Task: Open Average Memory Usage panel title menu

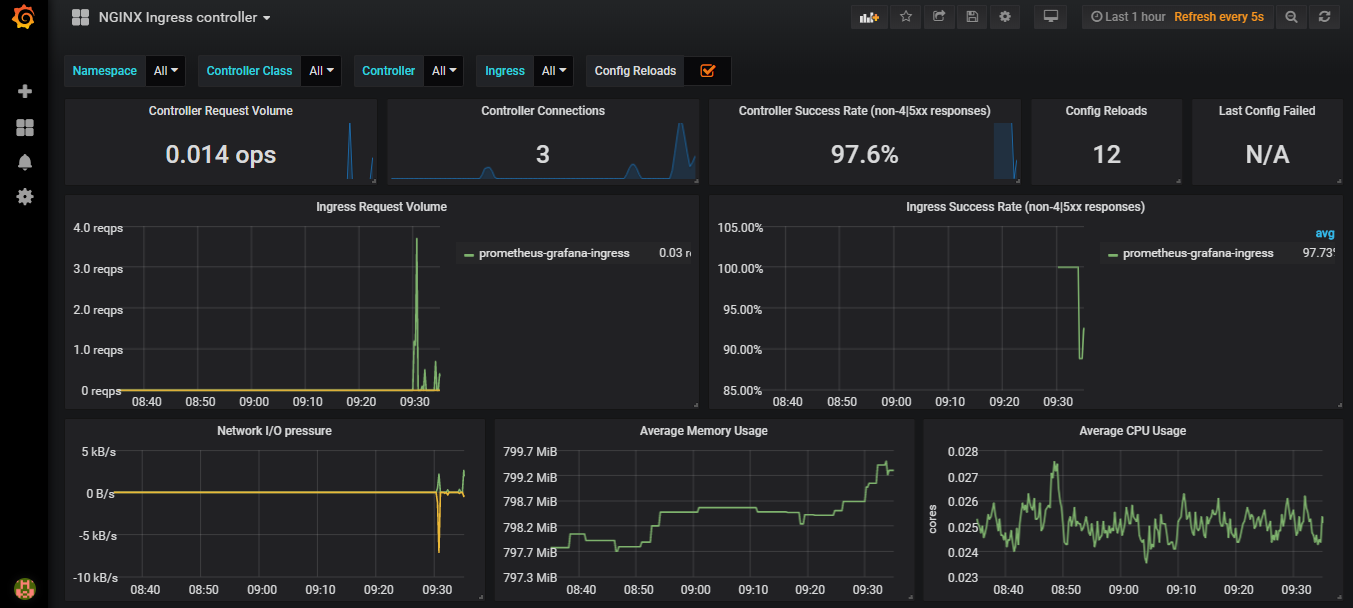Action: [x=704, y=431]
